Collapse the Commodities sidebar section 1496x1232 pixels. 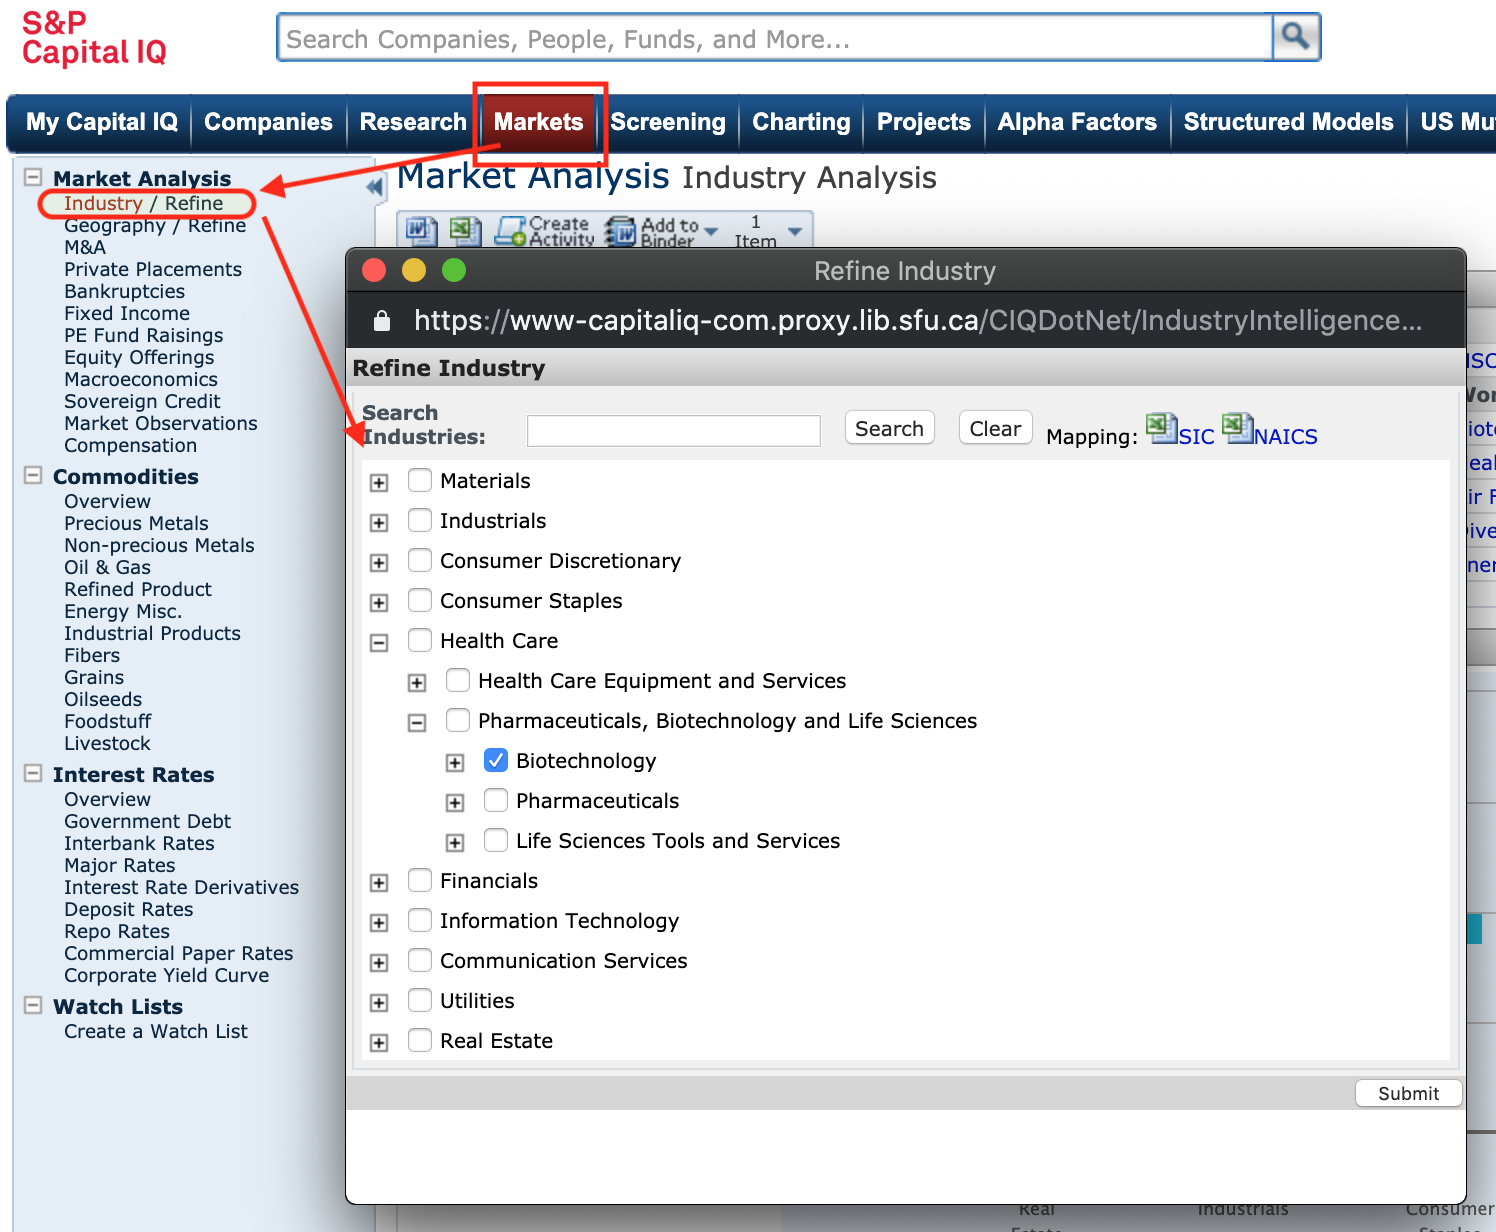pos(33,475)
